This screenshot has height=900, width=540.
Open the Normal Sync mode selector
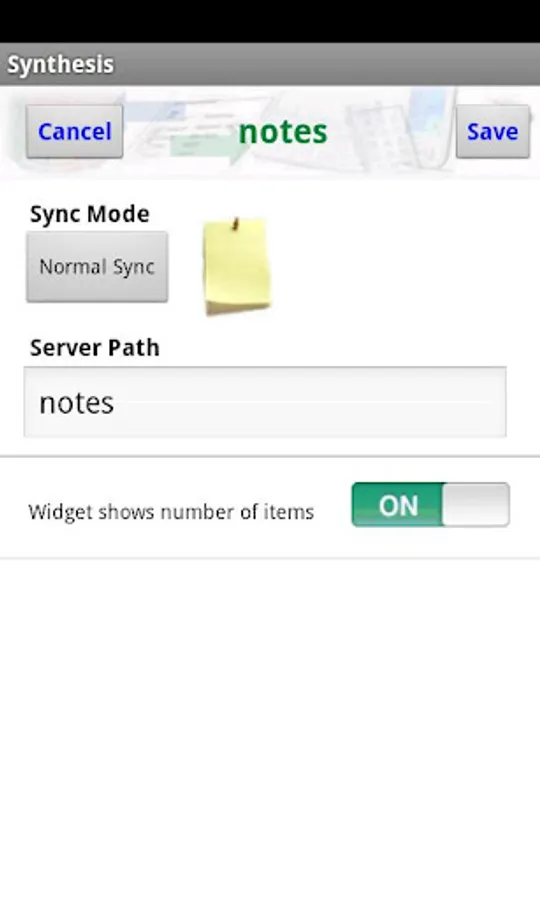[97, 266]
